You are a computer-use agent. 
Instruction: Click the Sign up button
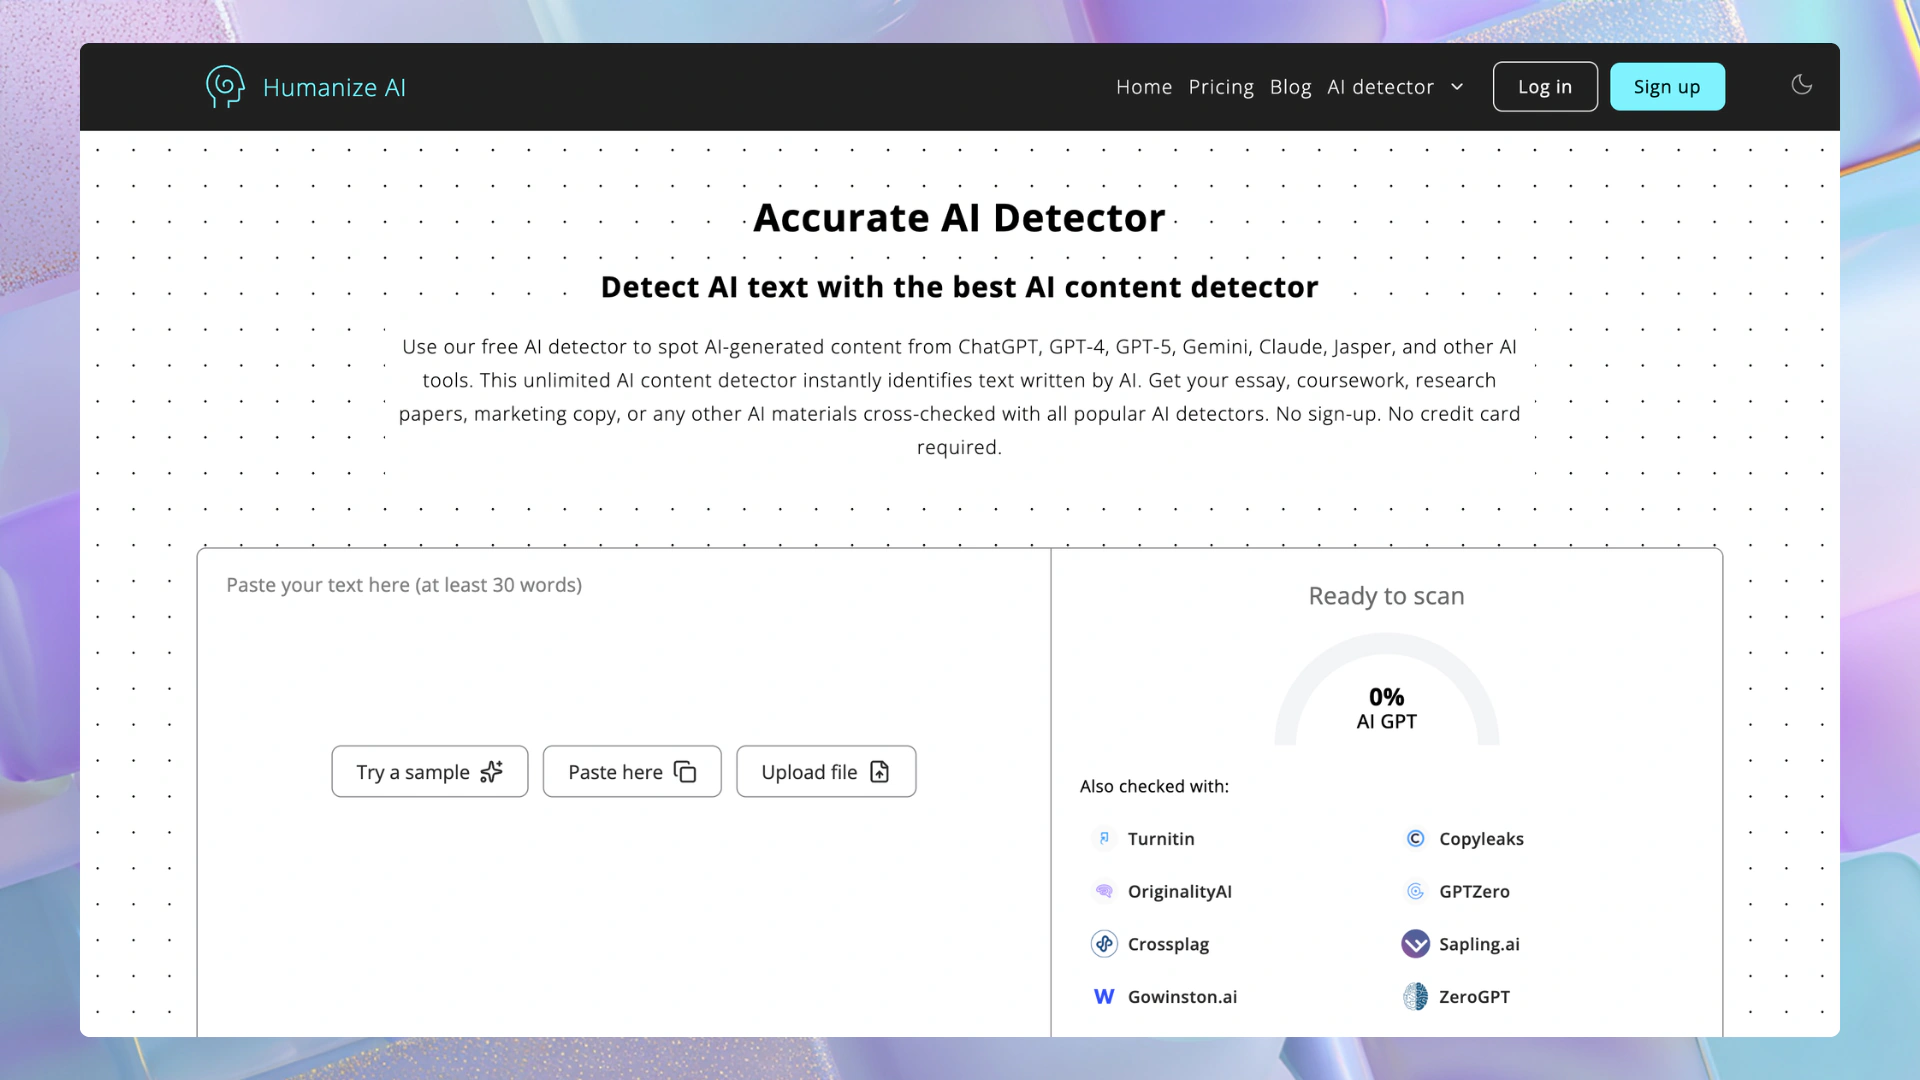click(x=1666, y=87)
